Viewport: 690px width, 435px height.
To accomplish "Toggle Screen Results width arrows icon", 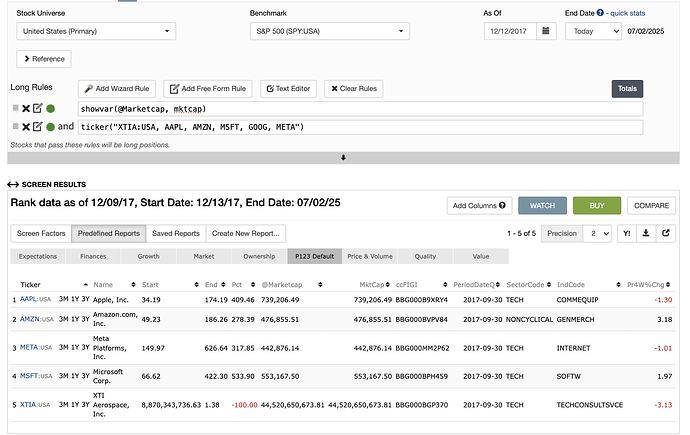I will coord(13,184).
